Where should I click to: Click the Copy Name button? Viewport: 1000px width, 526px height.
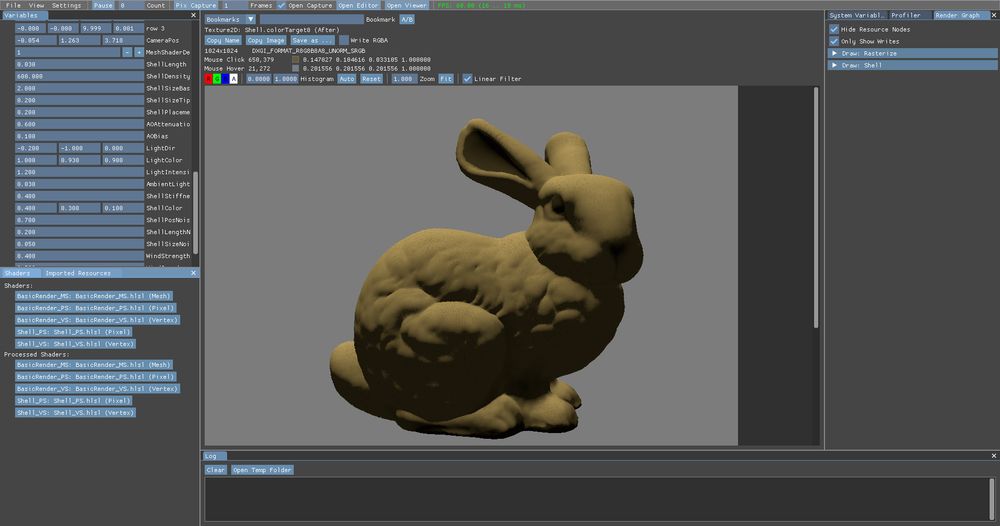pos(223,40)
